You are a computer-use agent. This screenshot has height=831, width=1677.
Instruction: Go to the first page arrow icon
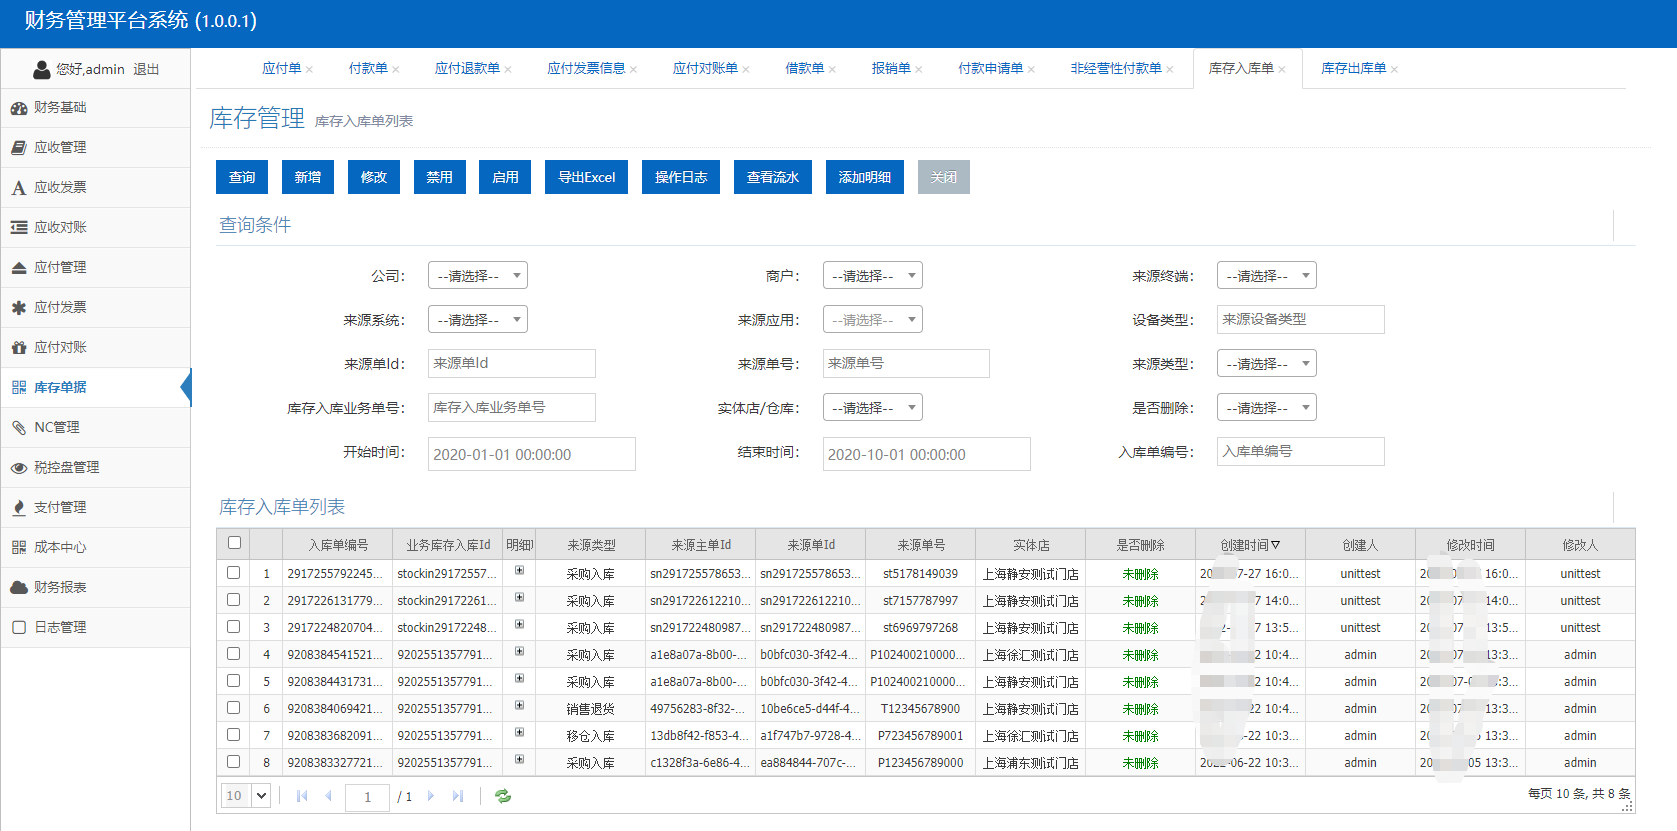[302, 796]
